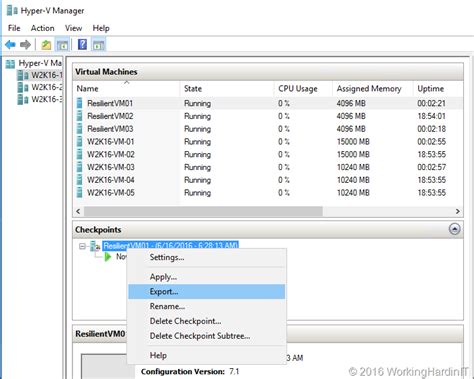474x379 pixels.
Task: Sort by the State column header
Action: 227,89
